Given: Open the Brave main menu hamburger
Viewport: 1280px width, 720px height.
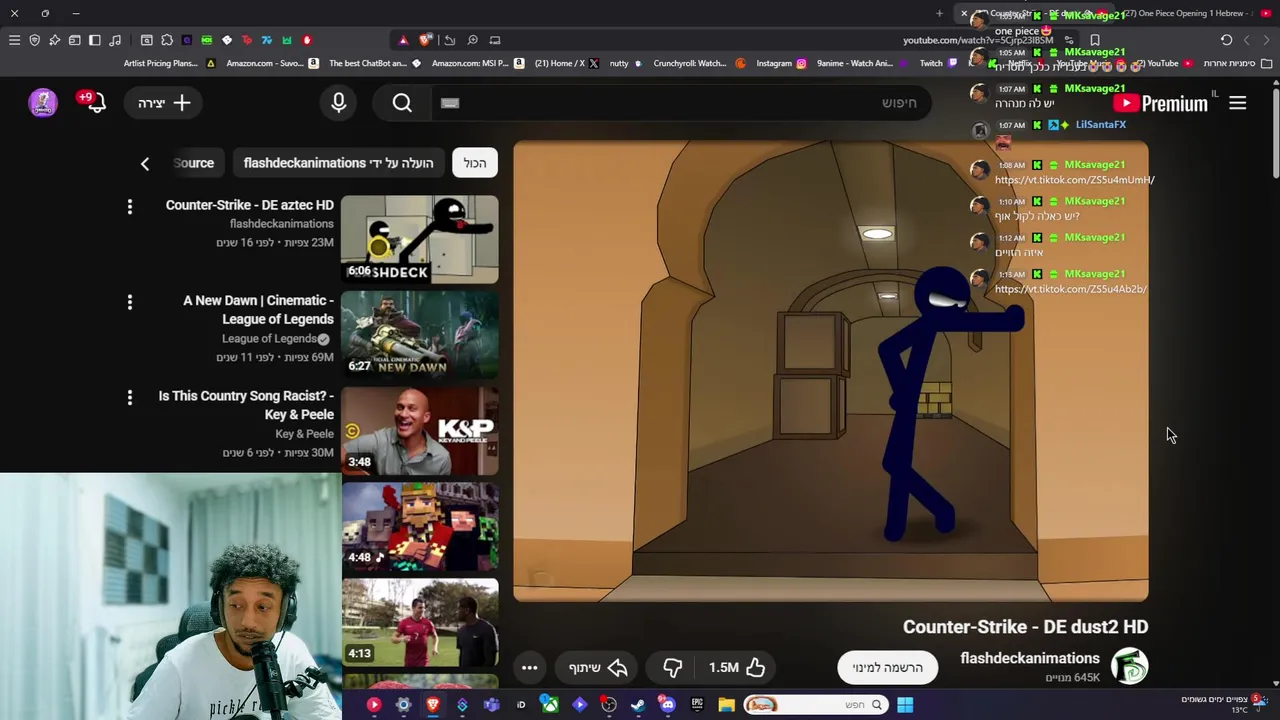Looking at the screenshot, I should coord(14,40).
